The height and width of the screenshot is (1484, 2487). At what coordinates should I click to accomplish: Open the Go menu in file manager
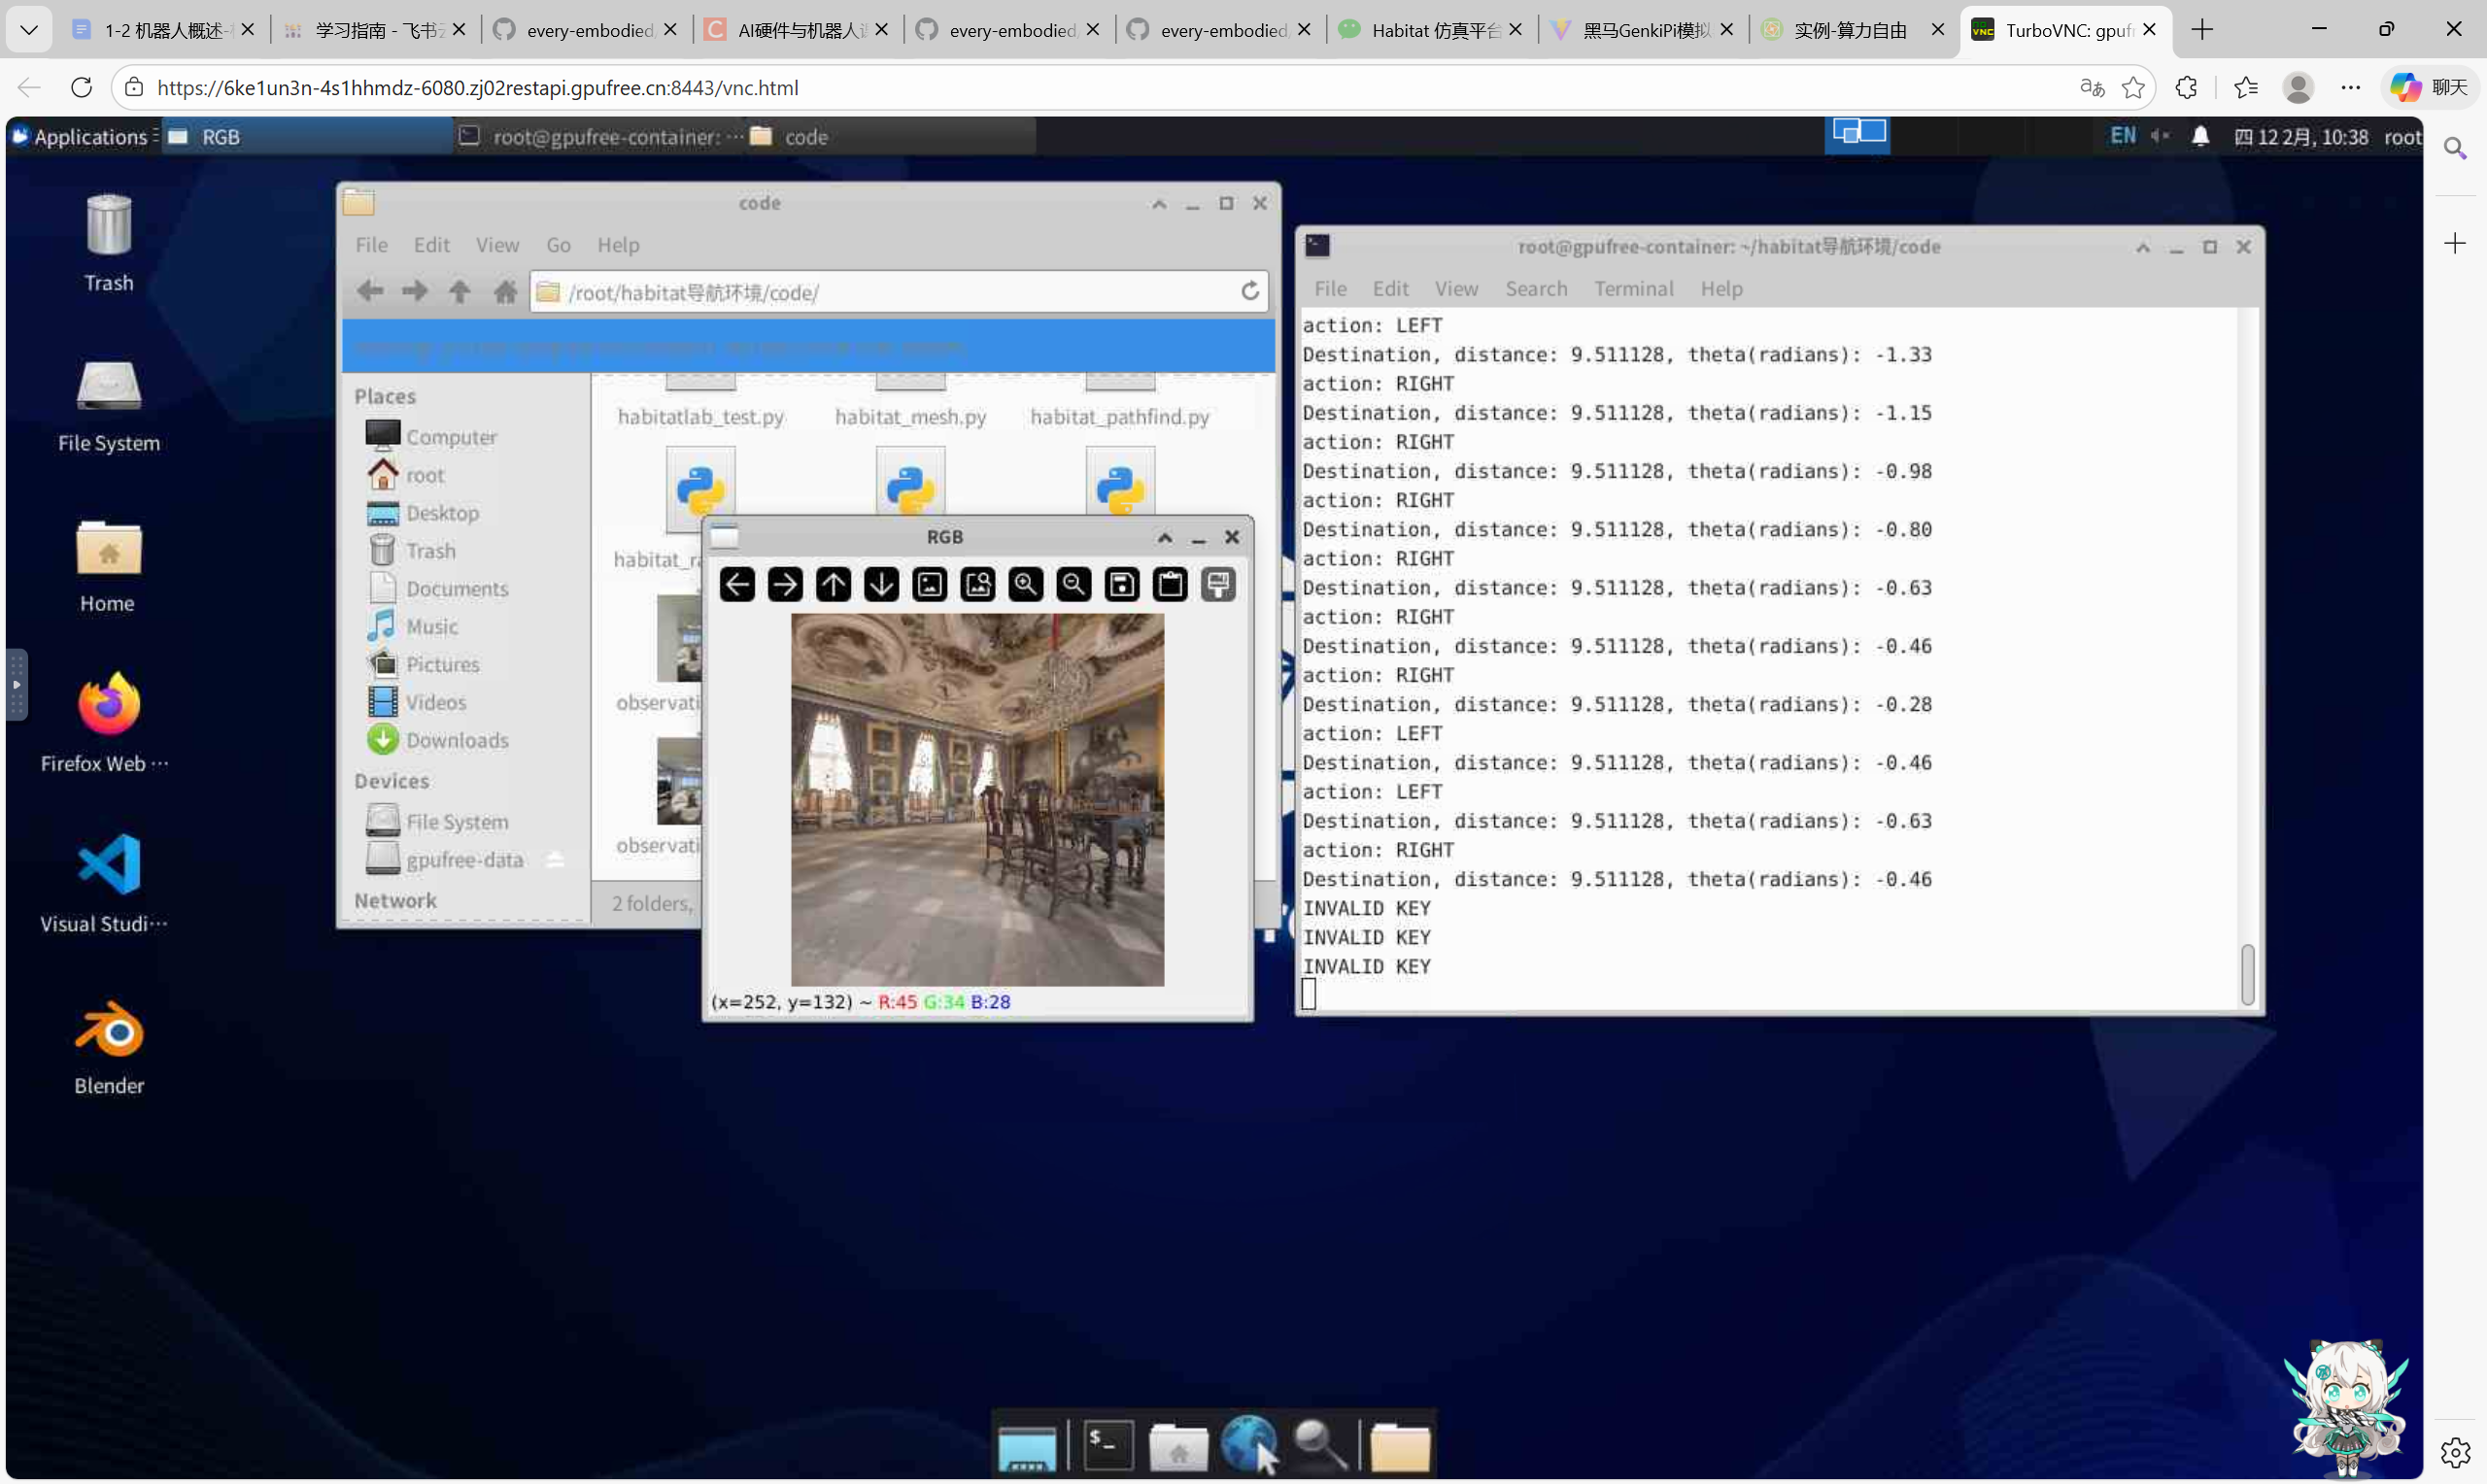pos(558,245)
